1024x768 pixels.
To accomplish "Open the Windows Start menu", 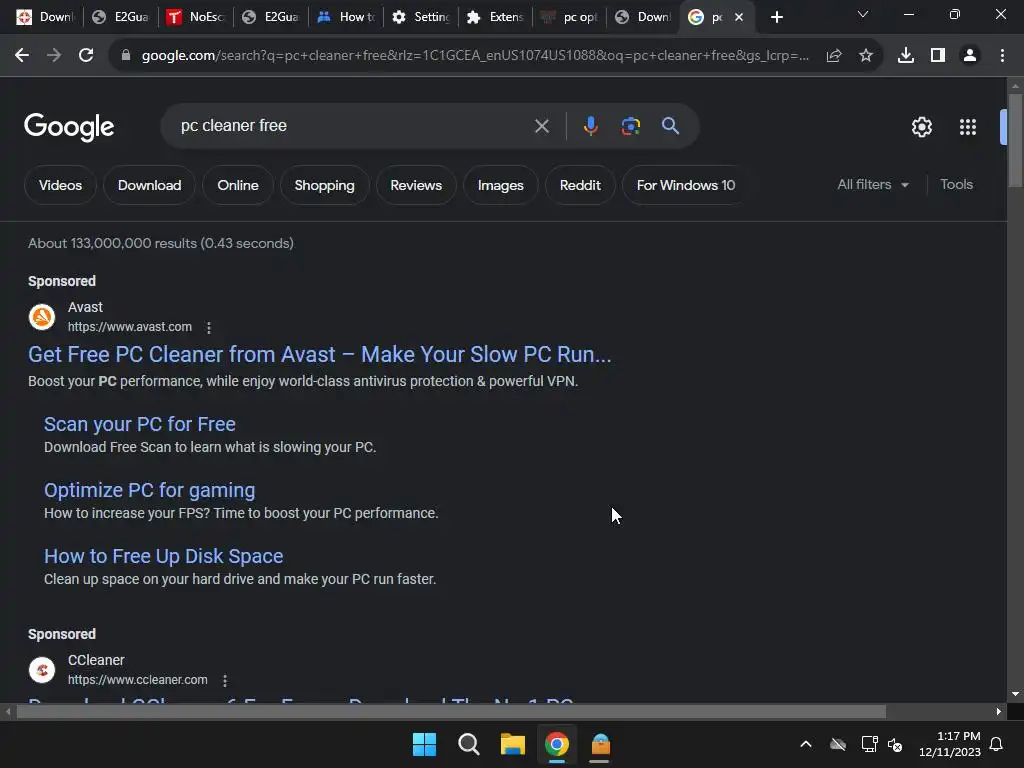I will pos(424,744).
